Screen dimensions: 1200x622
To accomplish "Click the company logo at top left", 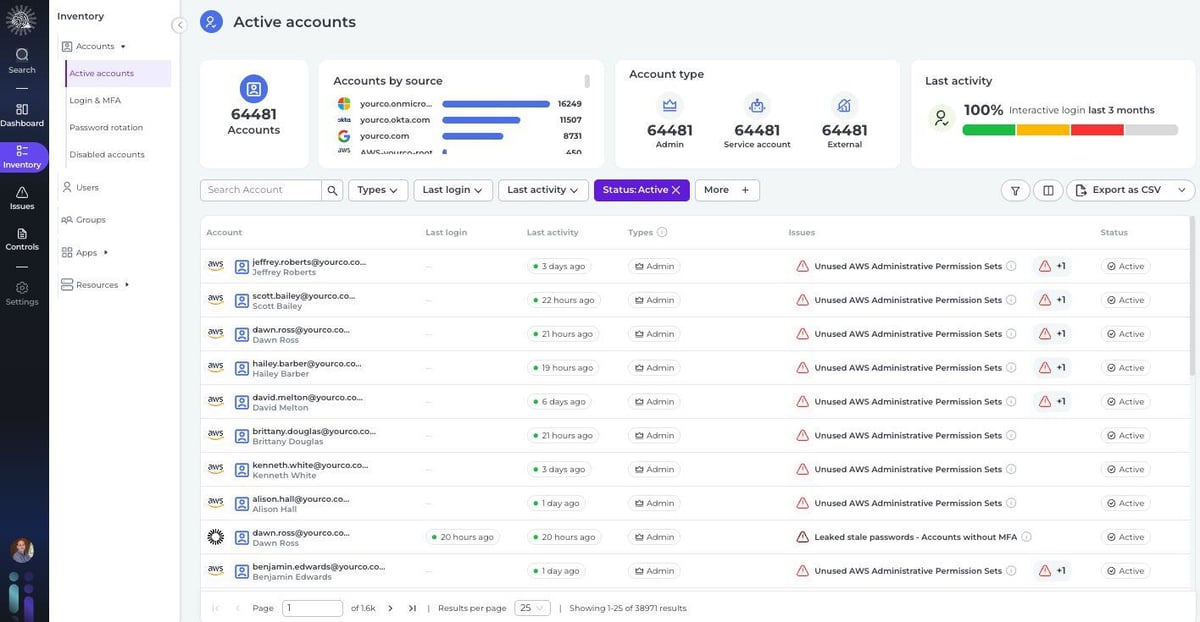I will [x=21, y=20].
